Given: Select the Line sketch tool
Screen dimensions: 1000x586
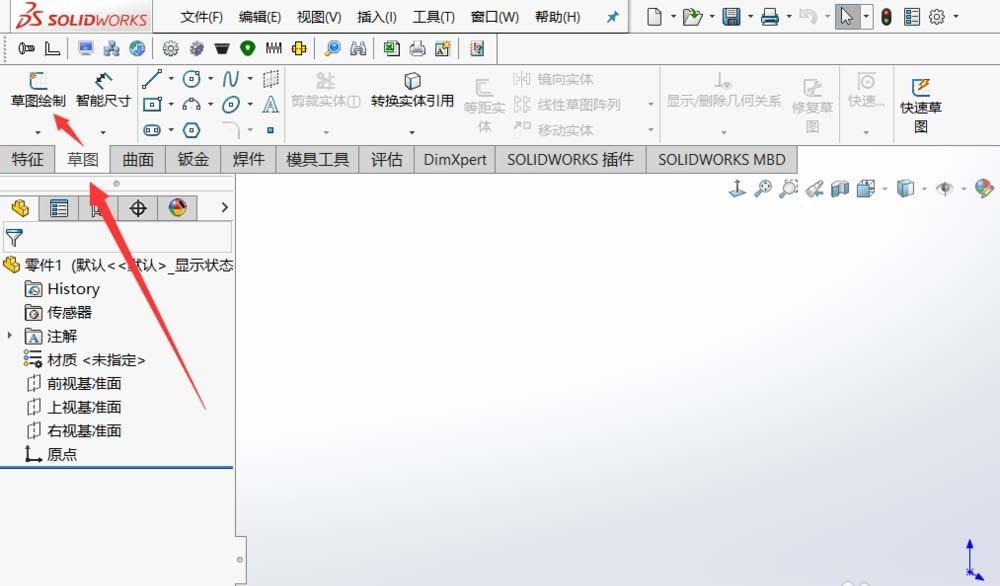Looking at the screenshot, I should click(151, 78).
